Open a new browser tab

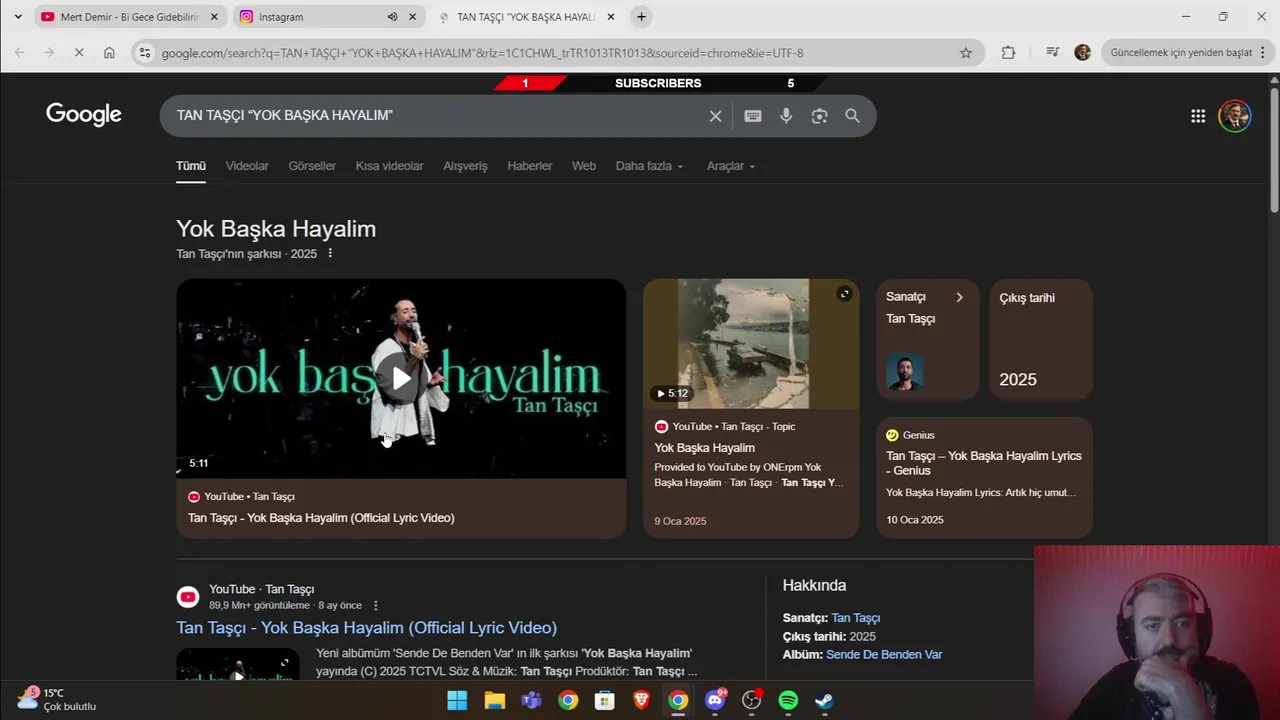click(641, 17)
